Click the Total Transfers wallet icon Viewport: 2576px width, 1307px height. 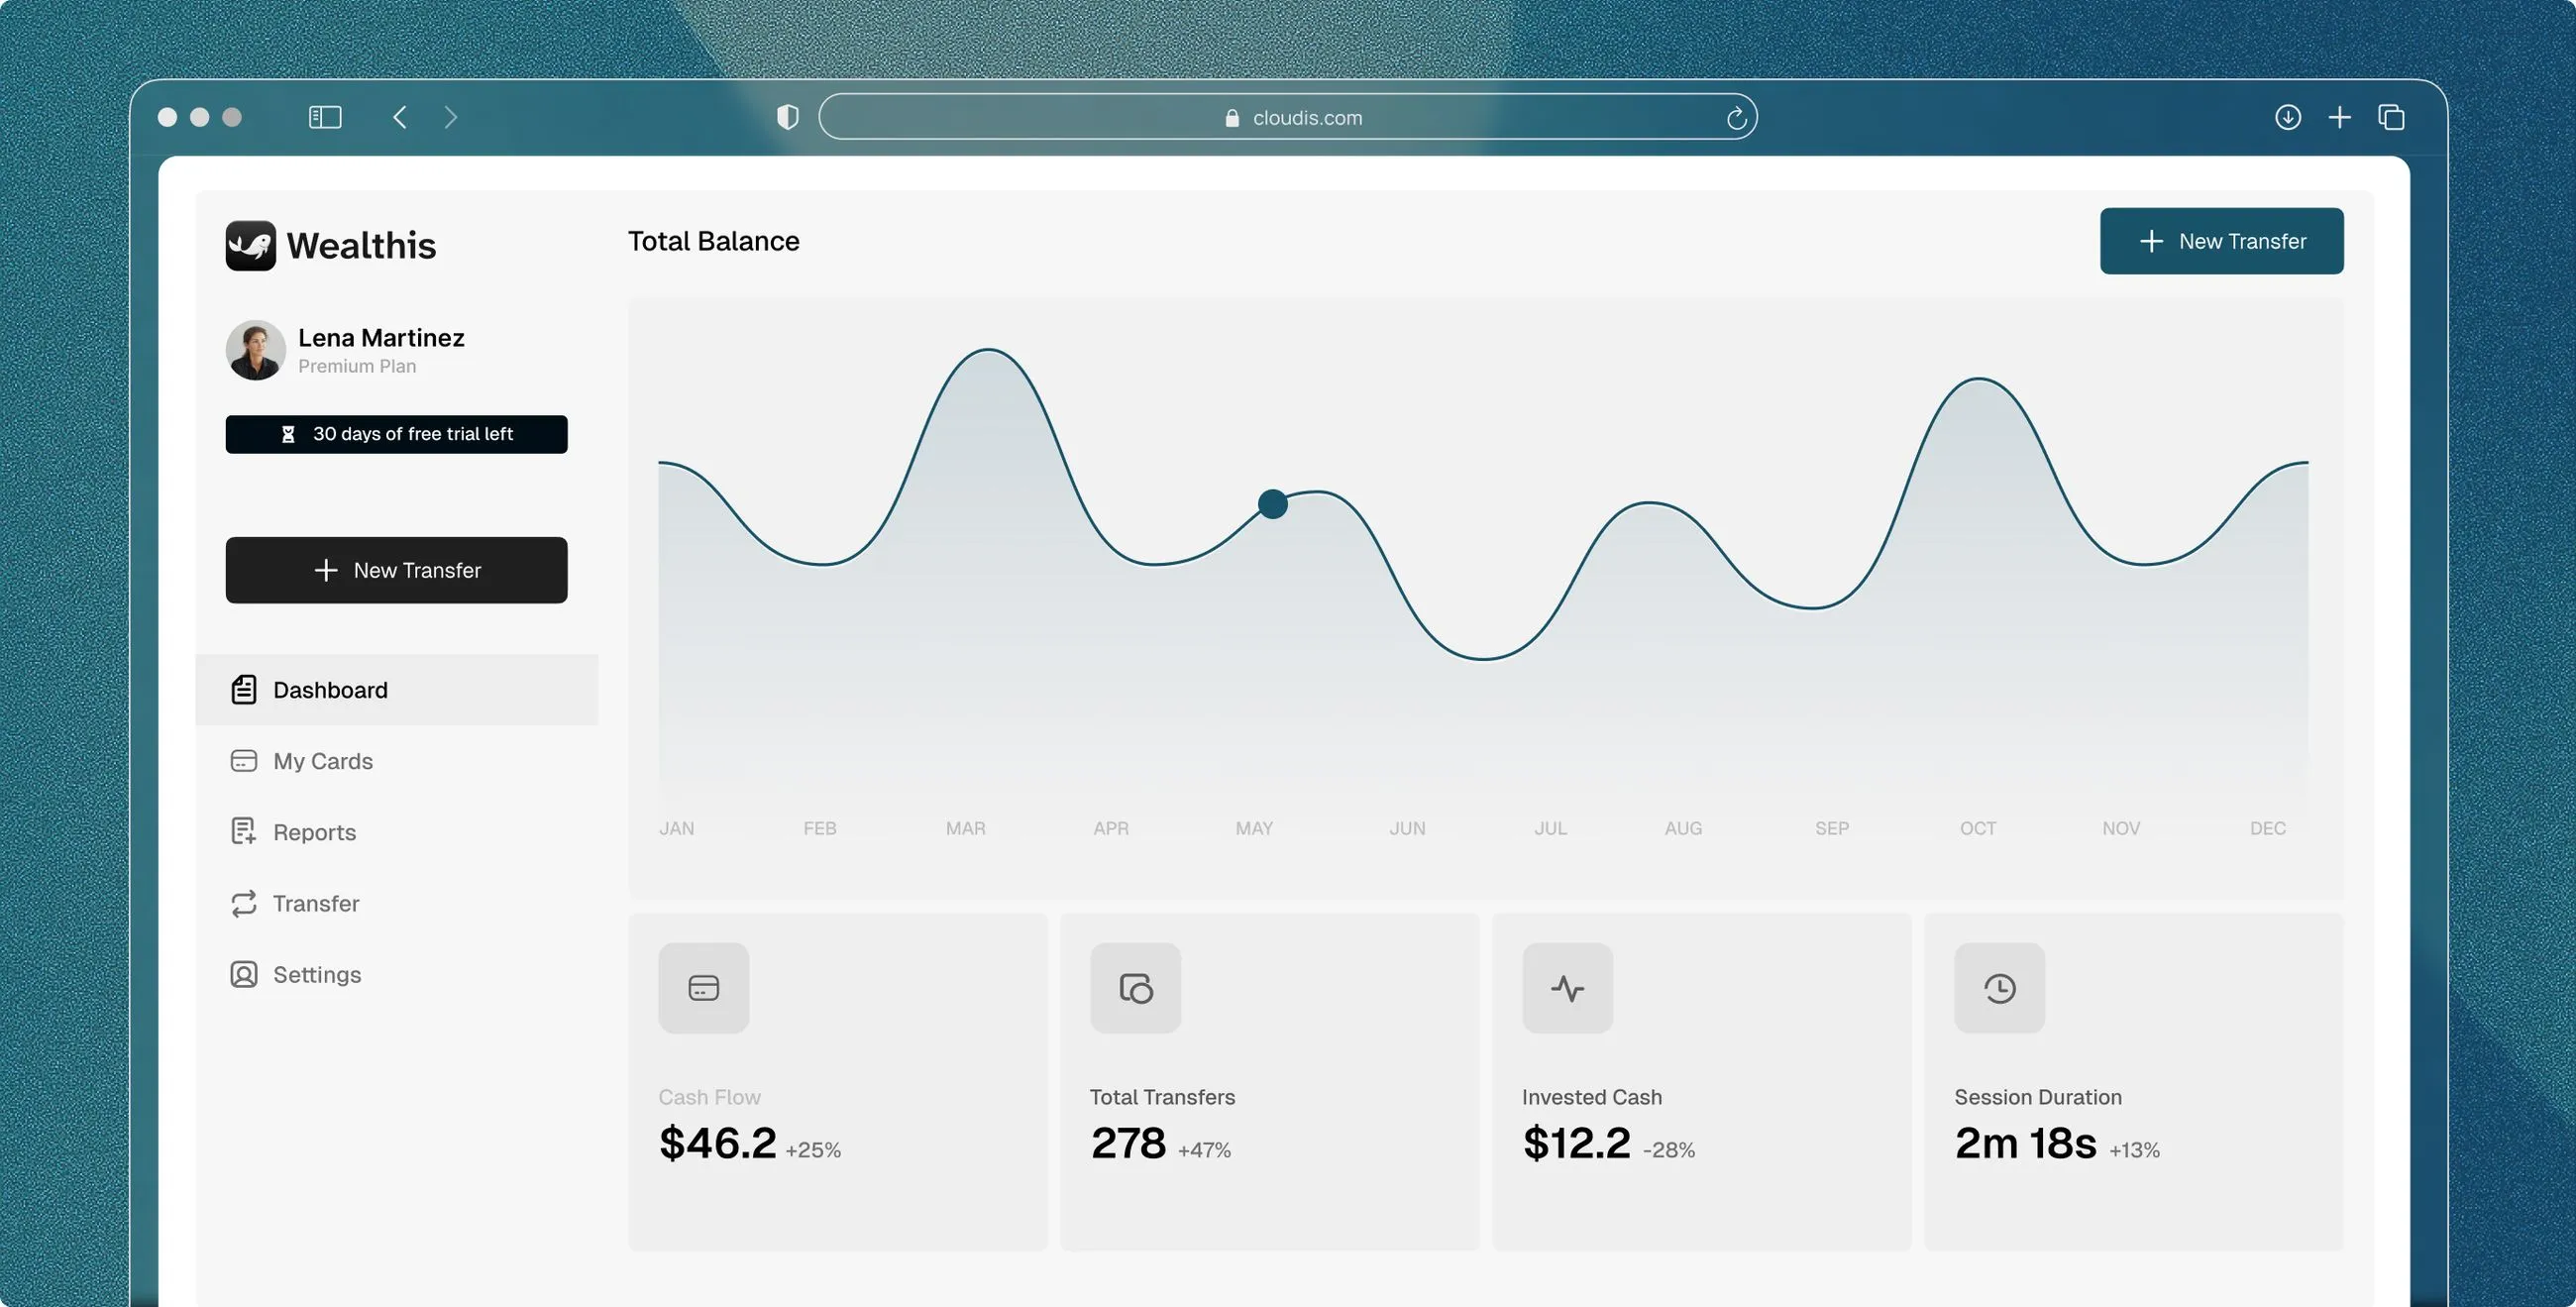point(1135,988)
